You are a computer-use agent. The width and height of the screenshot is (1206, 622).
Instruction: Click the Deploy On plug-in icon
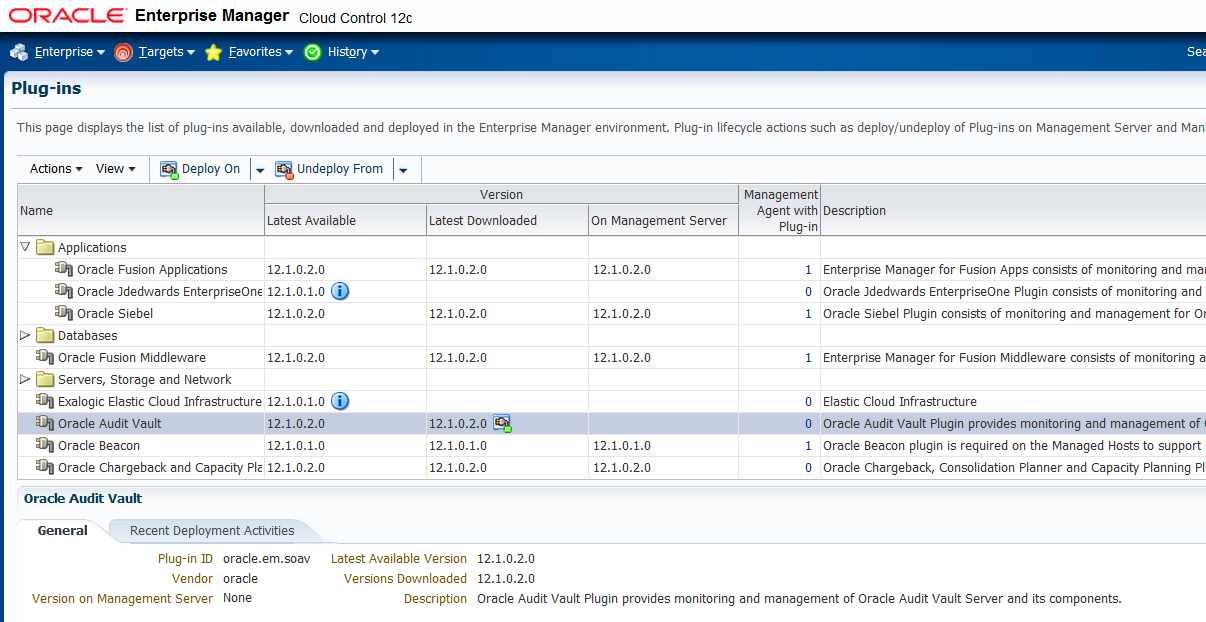[169, 169]
